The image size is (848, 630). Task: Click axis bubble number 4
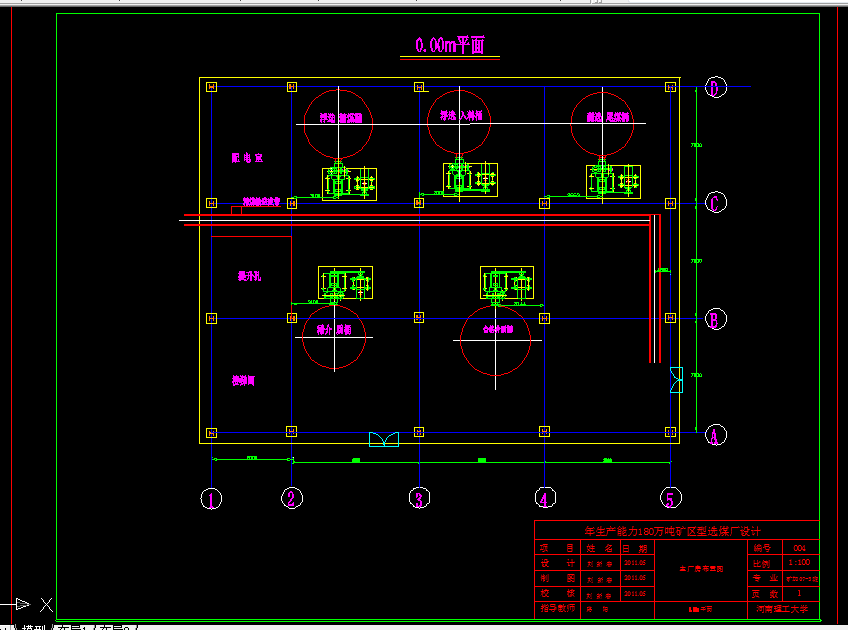[545, 498]
